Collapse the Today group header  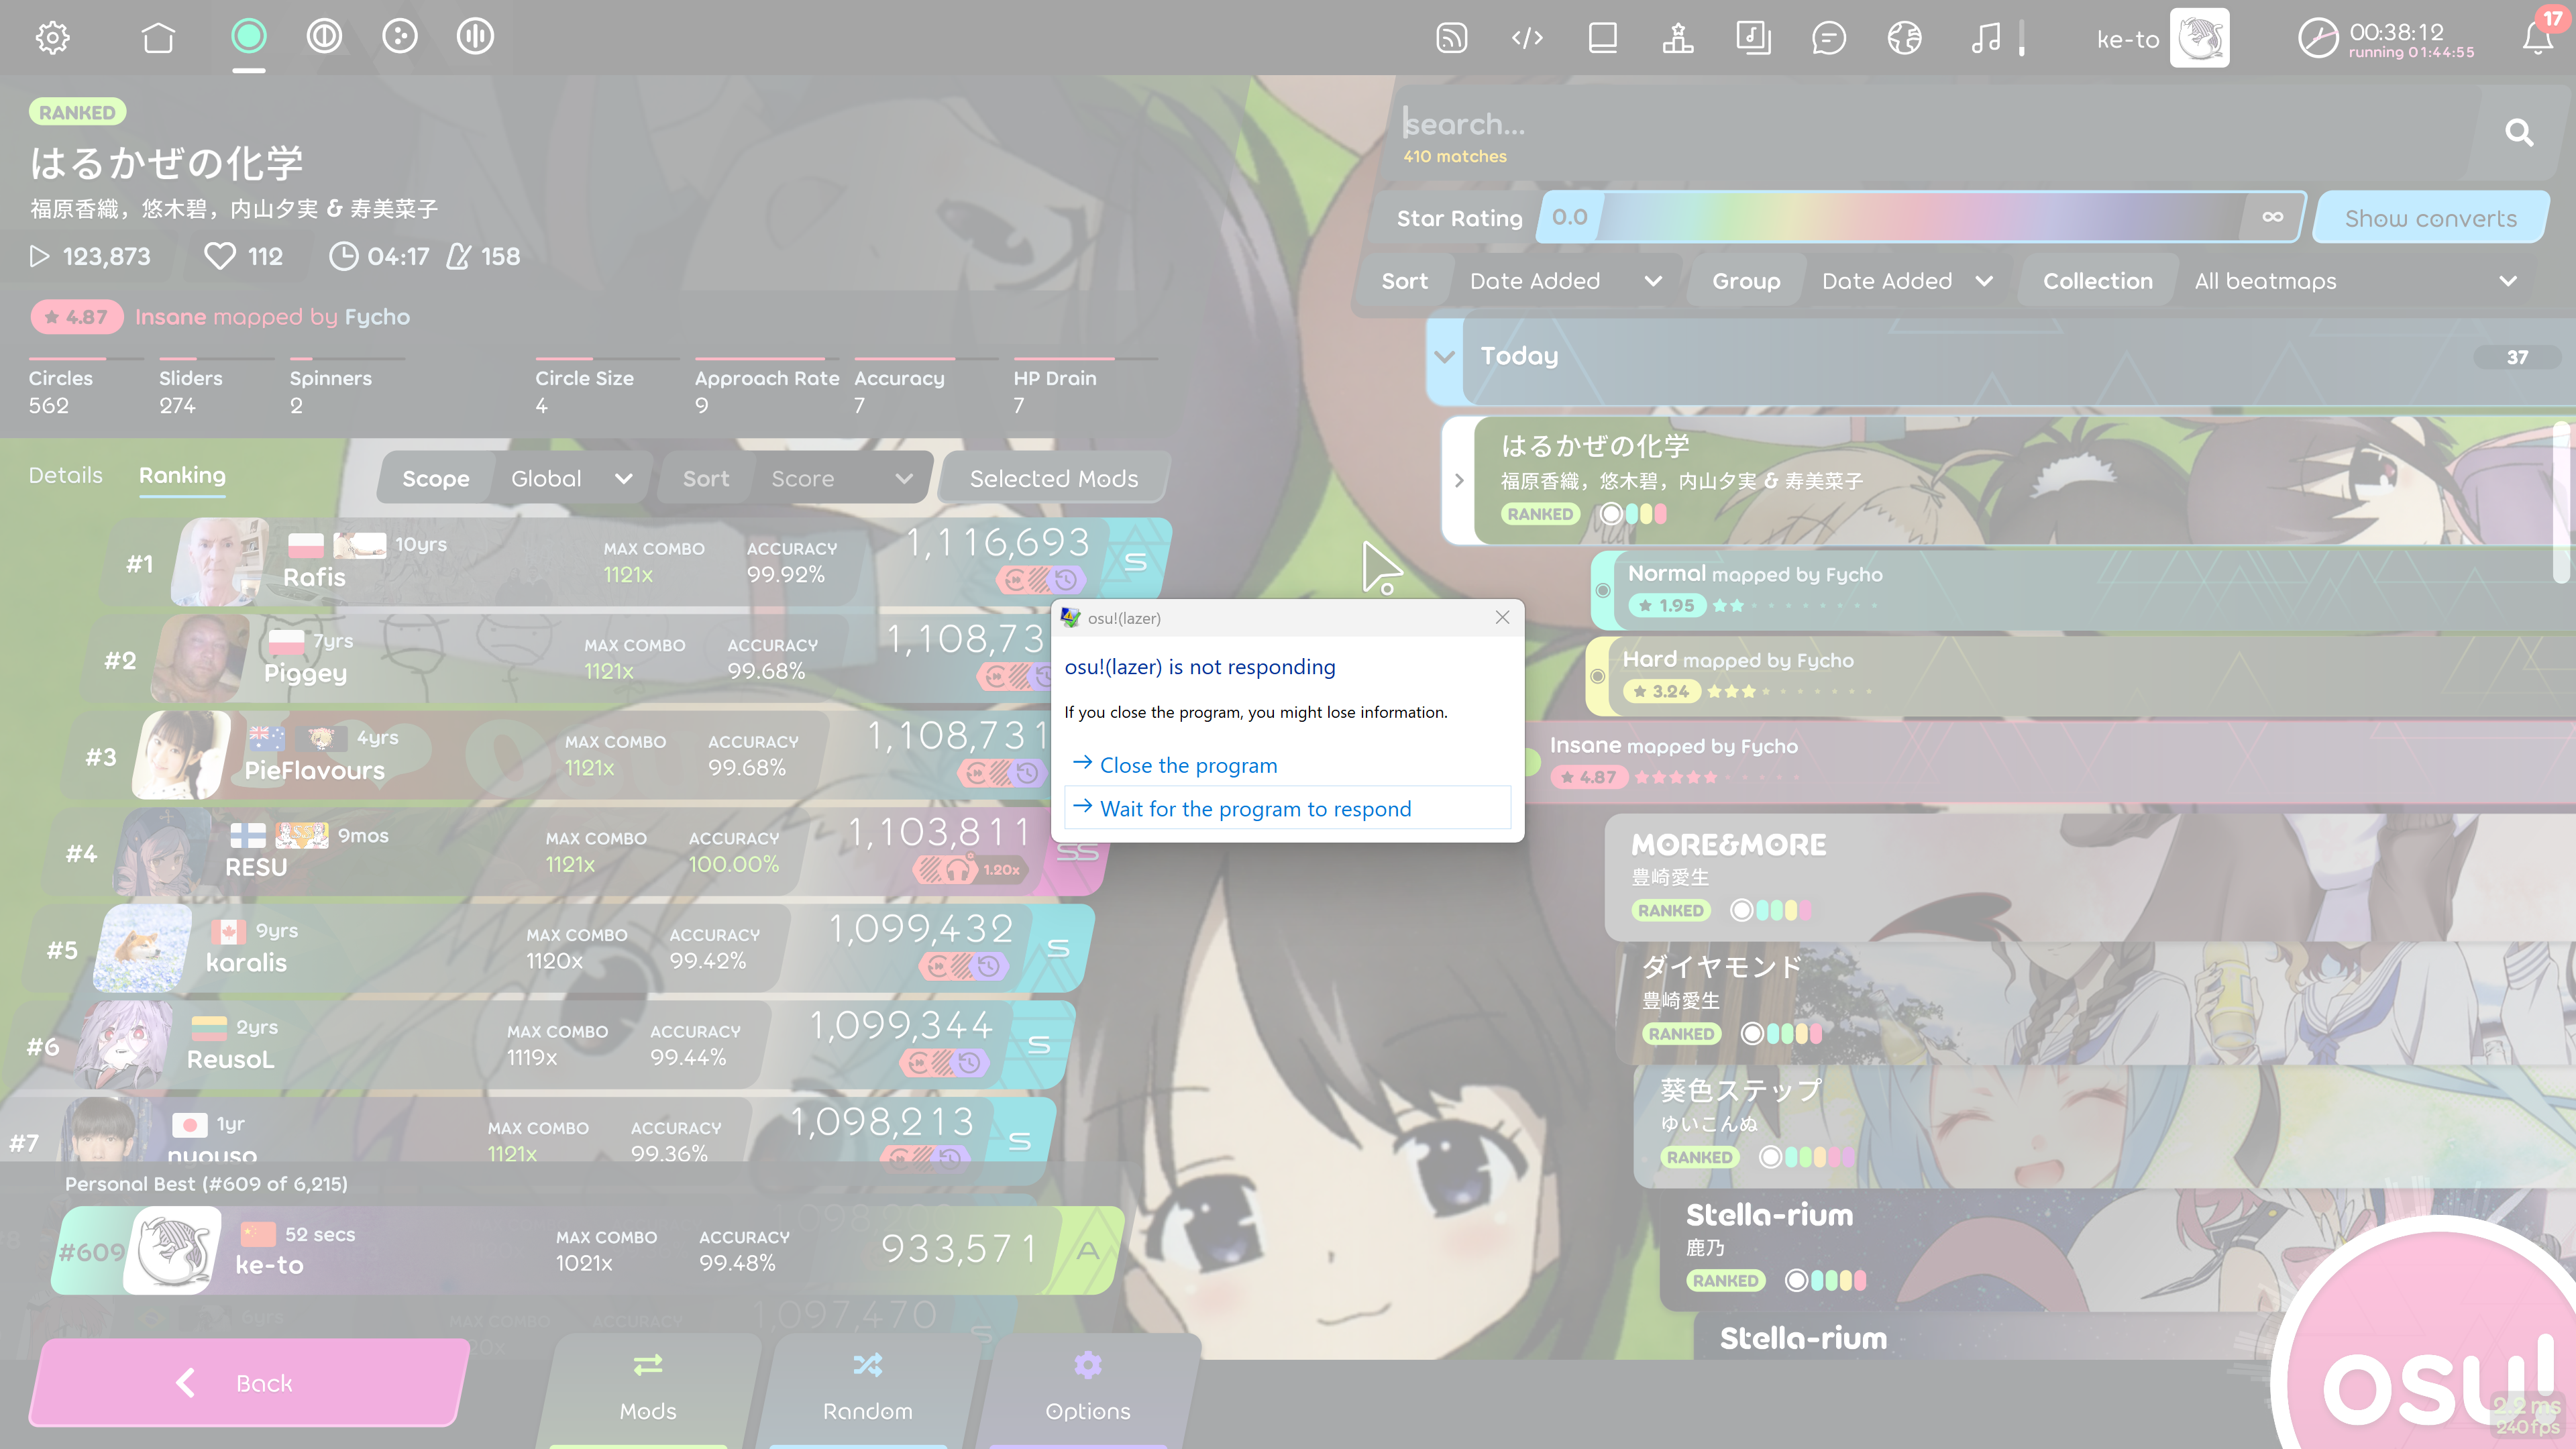2000,357
